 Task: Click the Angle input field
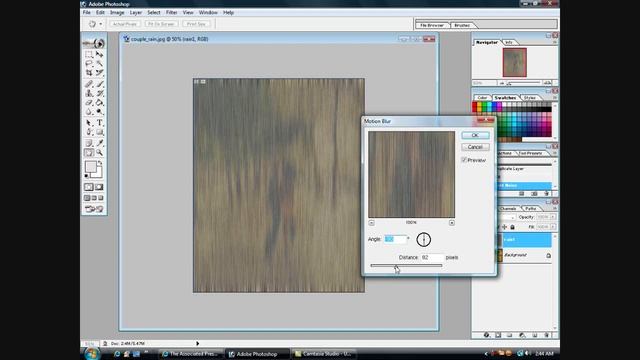tap(395, 239)
